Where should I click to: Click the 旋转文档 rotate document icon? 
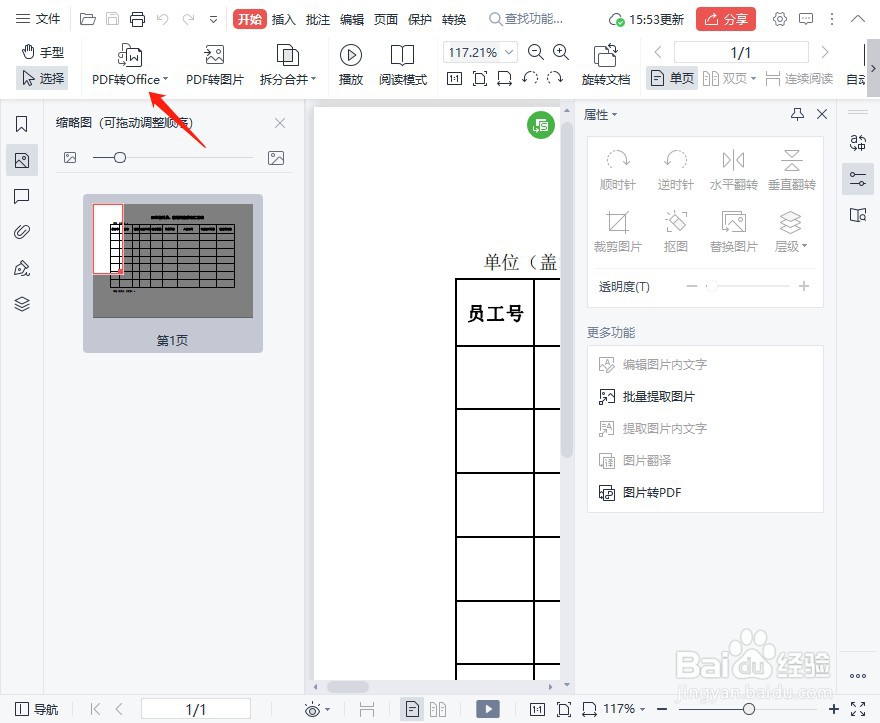[x=606, y=65]
